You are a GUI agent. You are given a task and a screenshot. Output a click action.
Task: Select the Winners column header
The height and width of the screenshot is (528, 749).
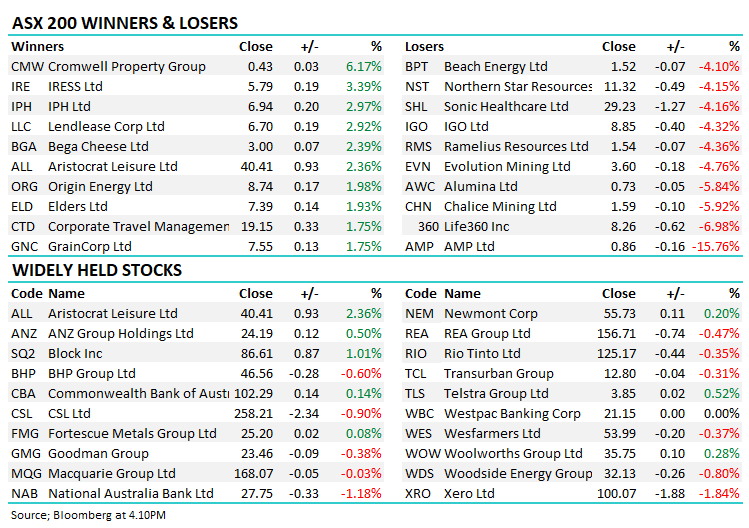[x=38, y=46]
